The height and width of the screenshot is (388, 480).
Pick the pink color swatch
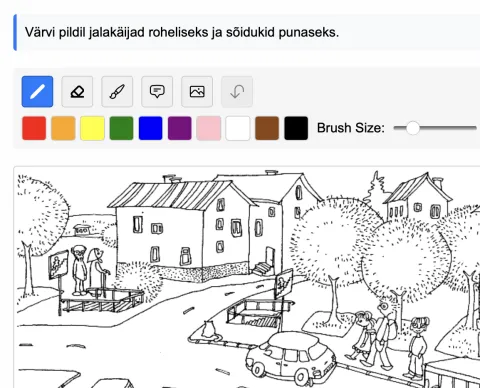[x=209, y=128]
